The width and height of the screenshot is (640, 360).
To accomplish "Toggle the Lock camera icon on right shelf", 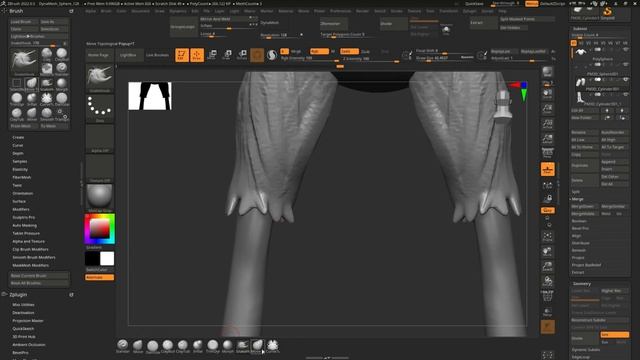I will 548,199.
